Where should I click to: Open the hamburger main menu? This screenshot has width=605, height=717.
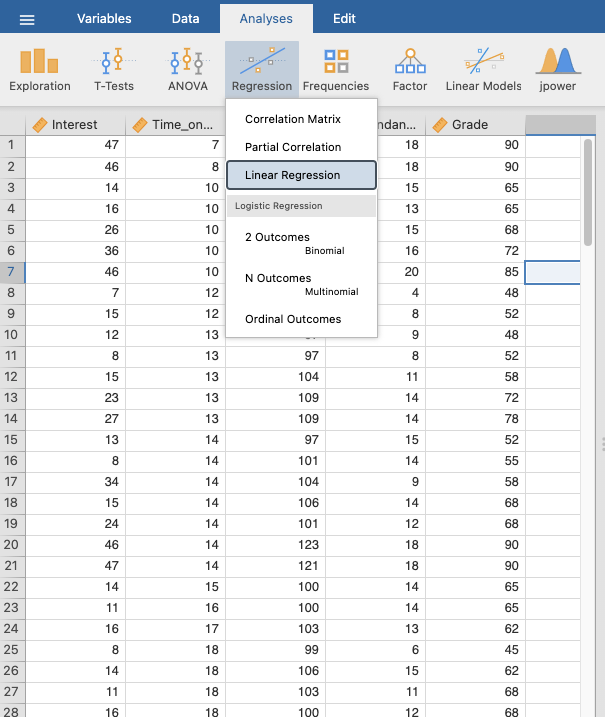28,19
